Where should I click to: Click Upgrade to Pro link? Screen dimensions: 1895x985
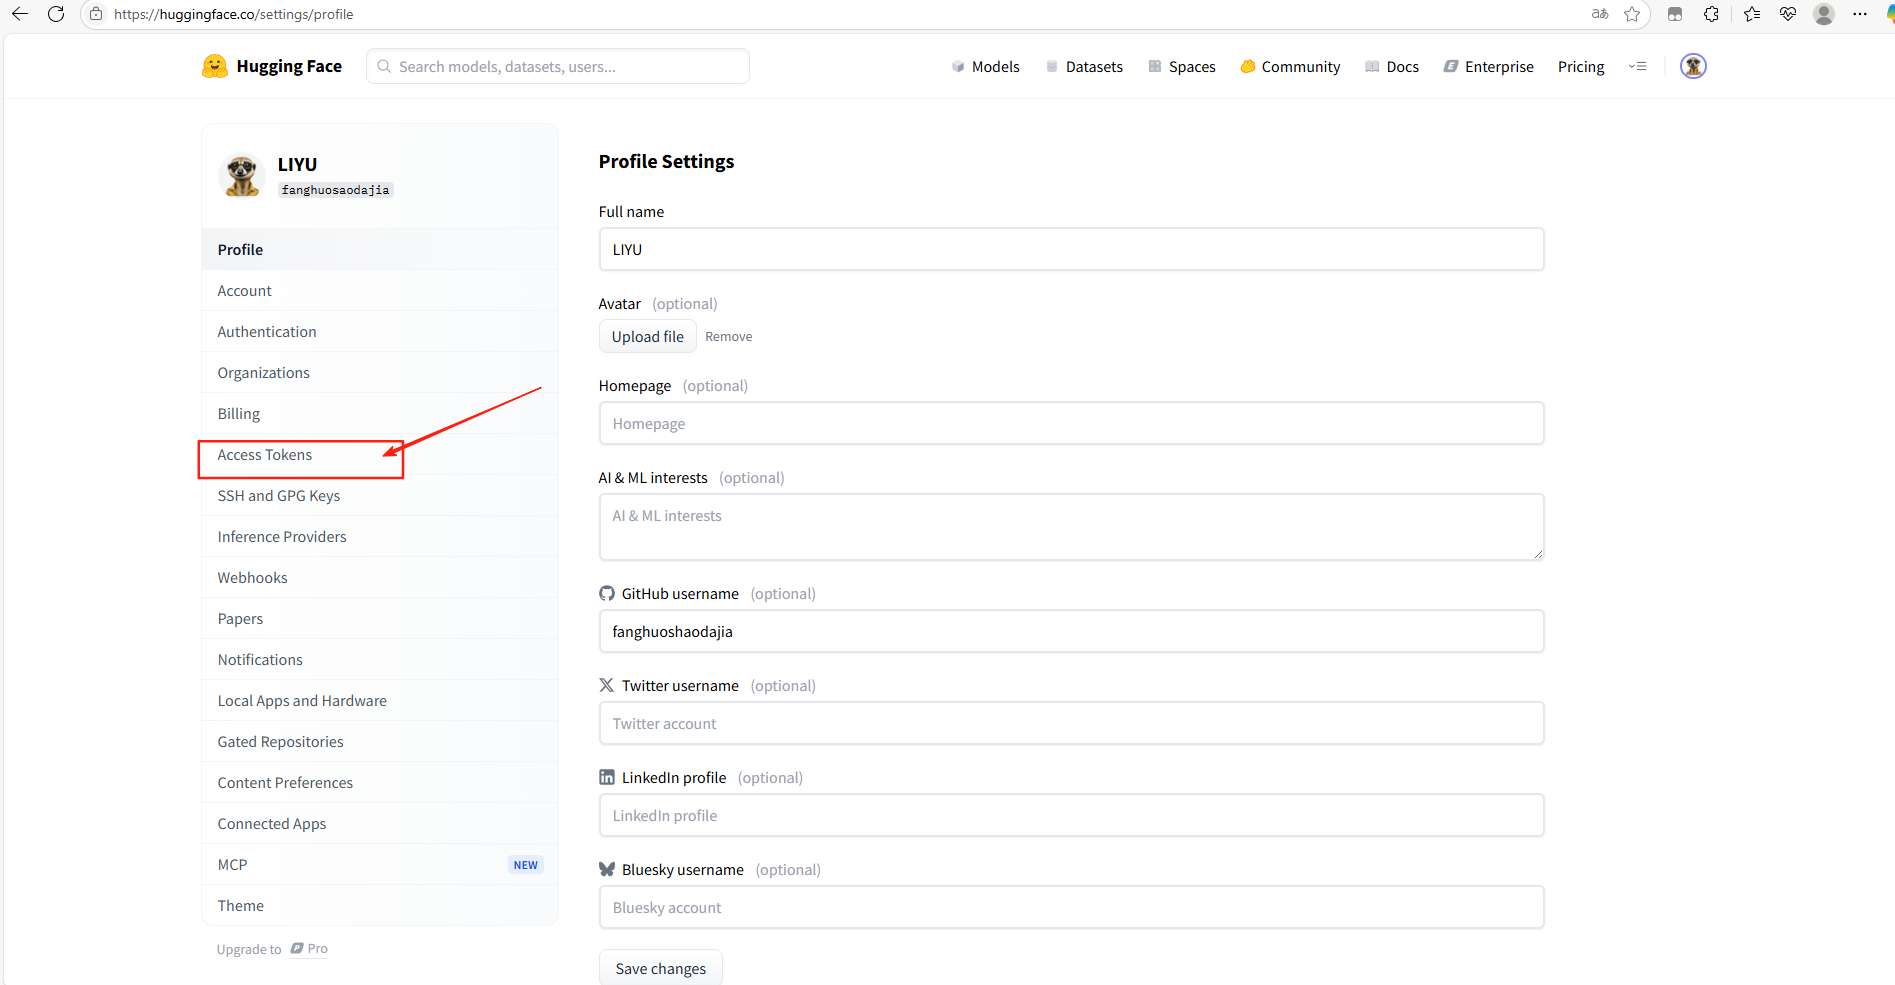272,949
